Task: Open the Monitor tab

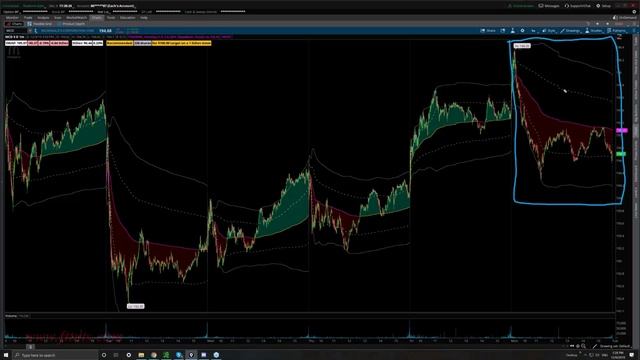Action: 12,18
